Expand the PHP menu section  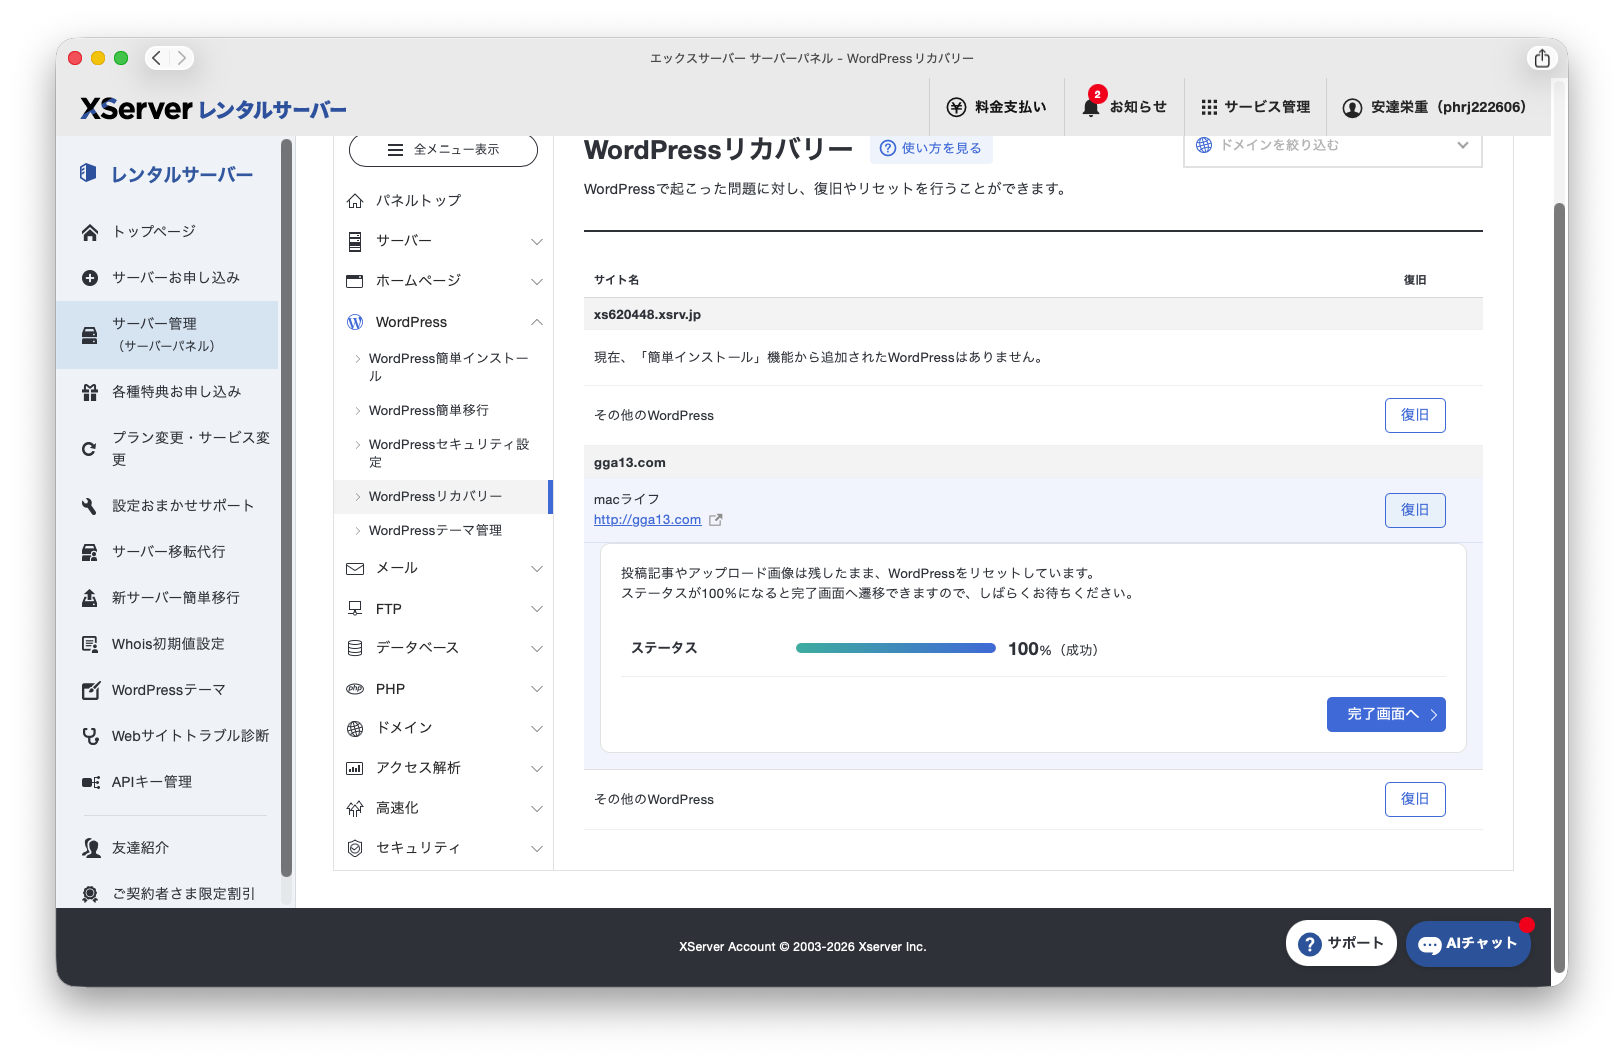tap(443, 689)
